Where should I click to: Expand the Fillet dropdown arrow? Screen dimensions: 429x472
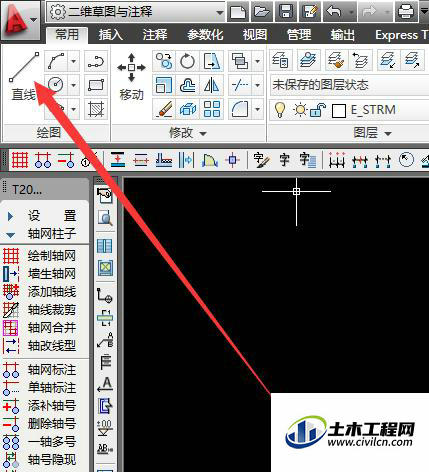coord(257,109)
